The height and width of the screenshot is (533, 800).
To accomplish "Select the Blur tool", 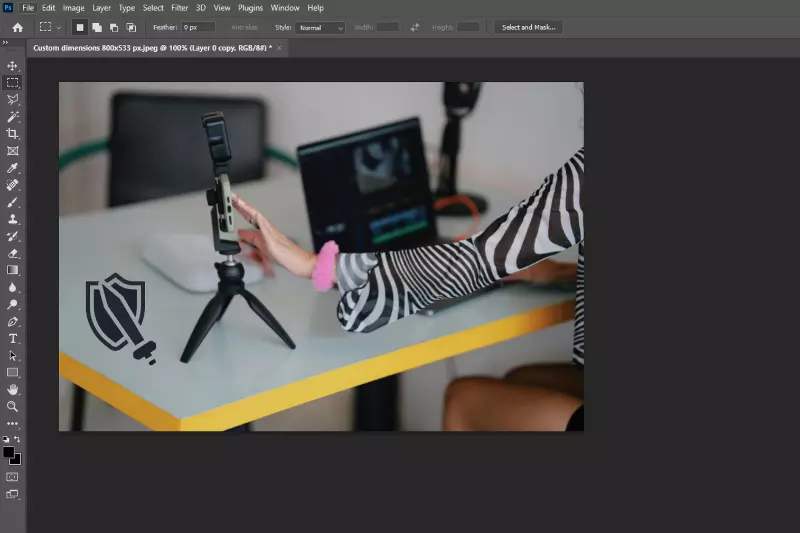I will coord(12,288).
